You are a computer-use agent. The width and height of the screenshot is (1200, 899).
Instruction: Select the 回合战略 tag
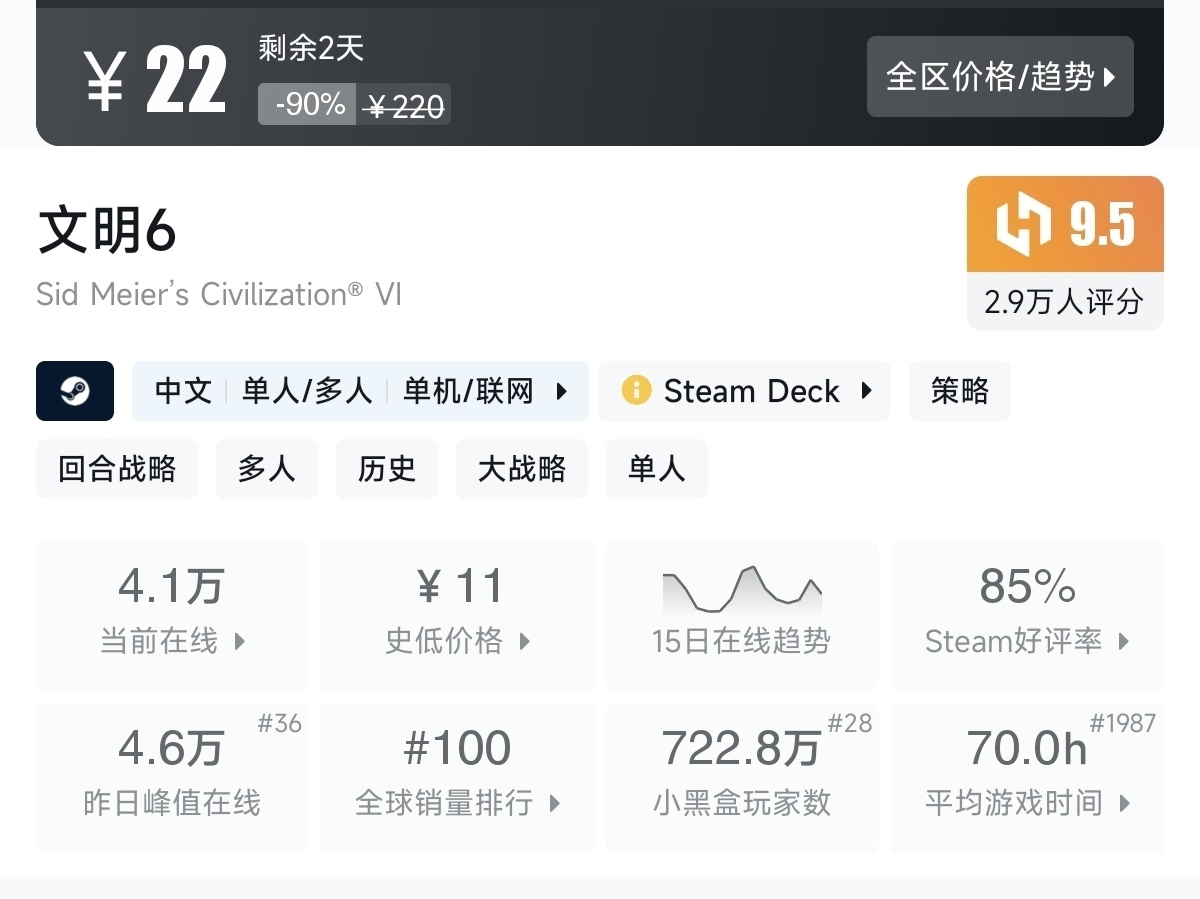(117, 469)
